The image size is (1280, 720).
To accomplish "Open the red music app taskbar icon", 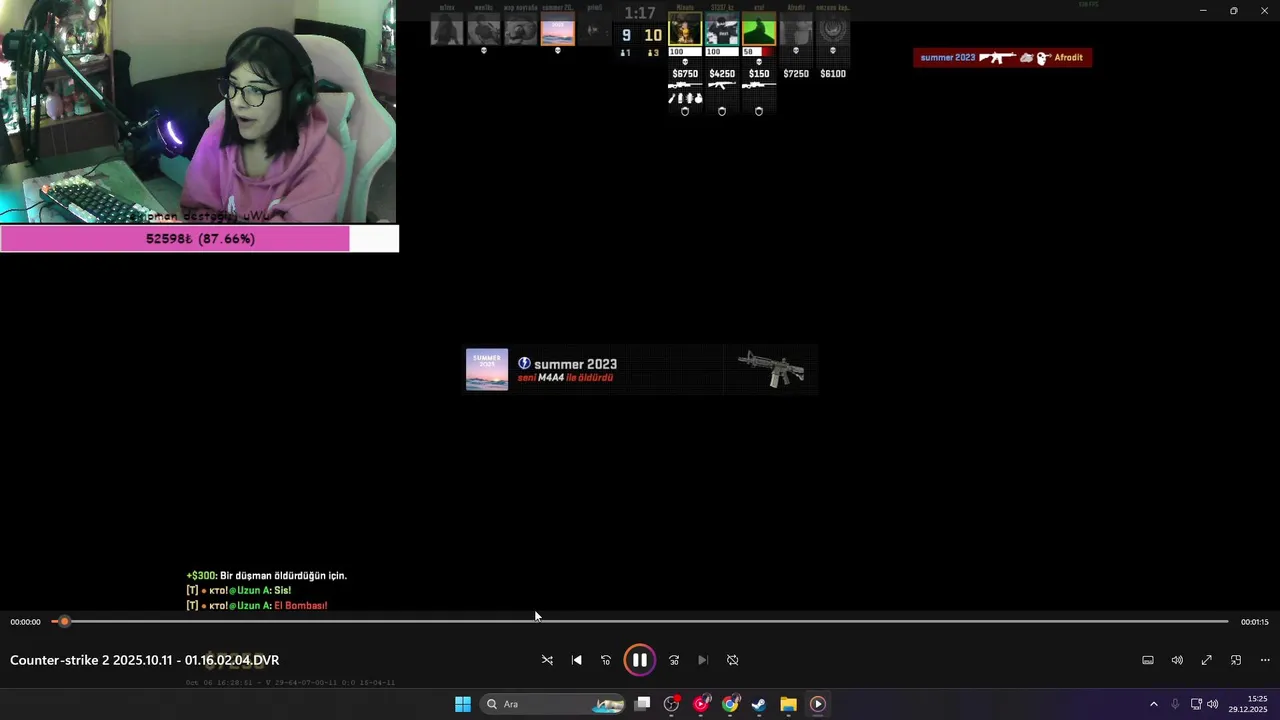I will (x=701, y=704).
